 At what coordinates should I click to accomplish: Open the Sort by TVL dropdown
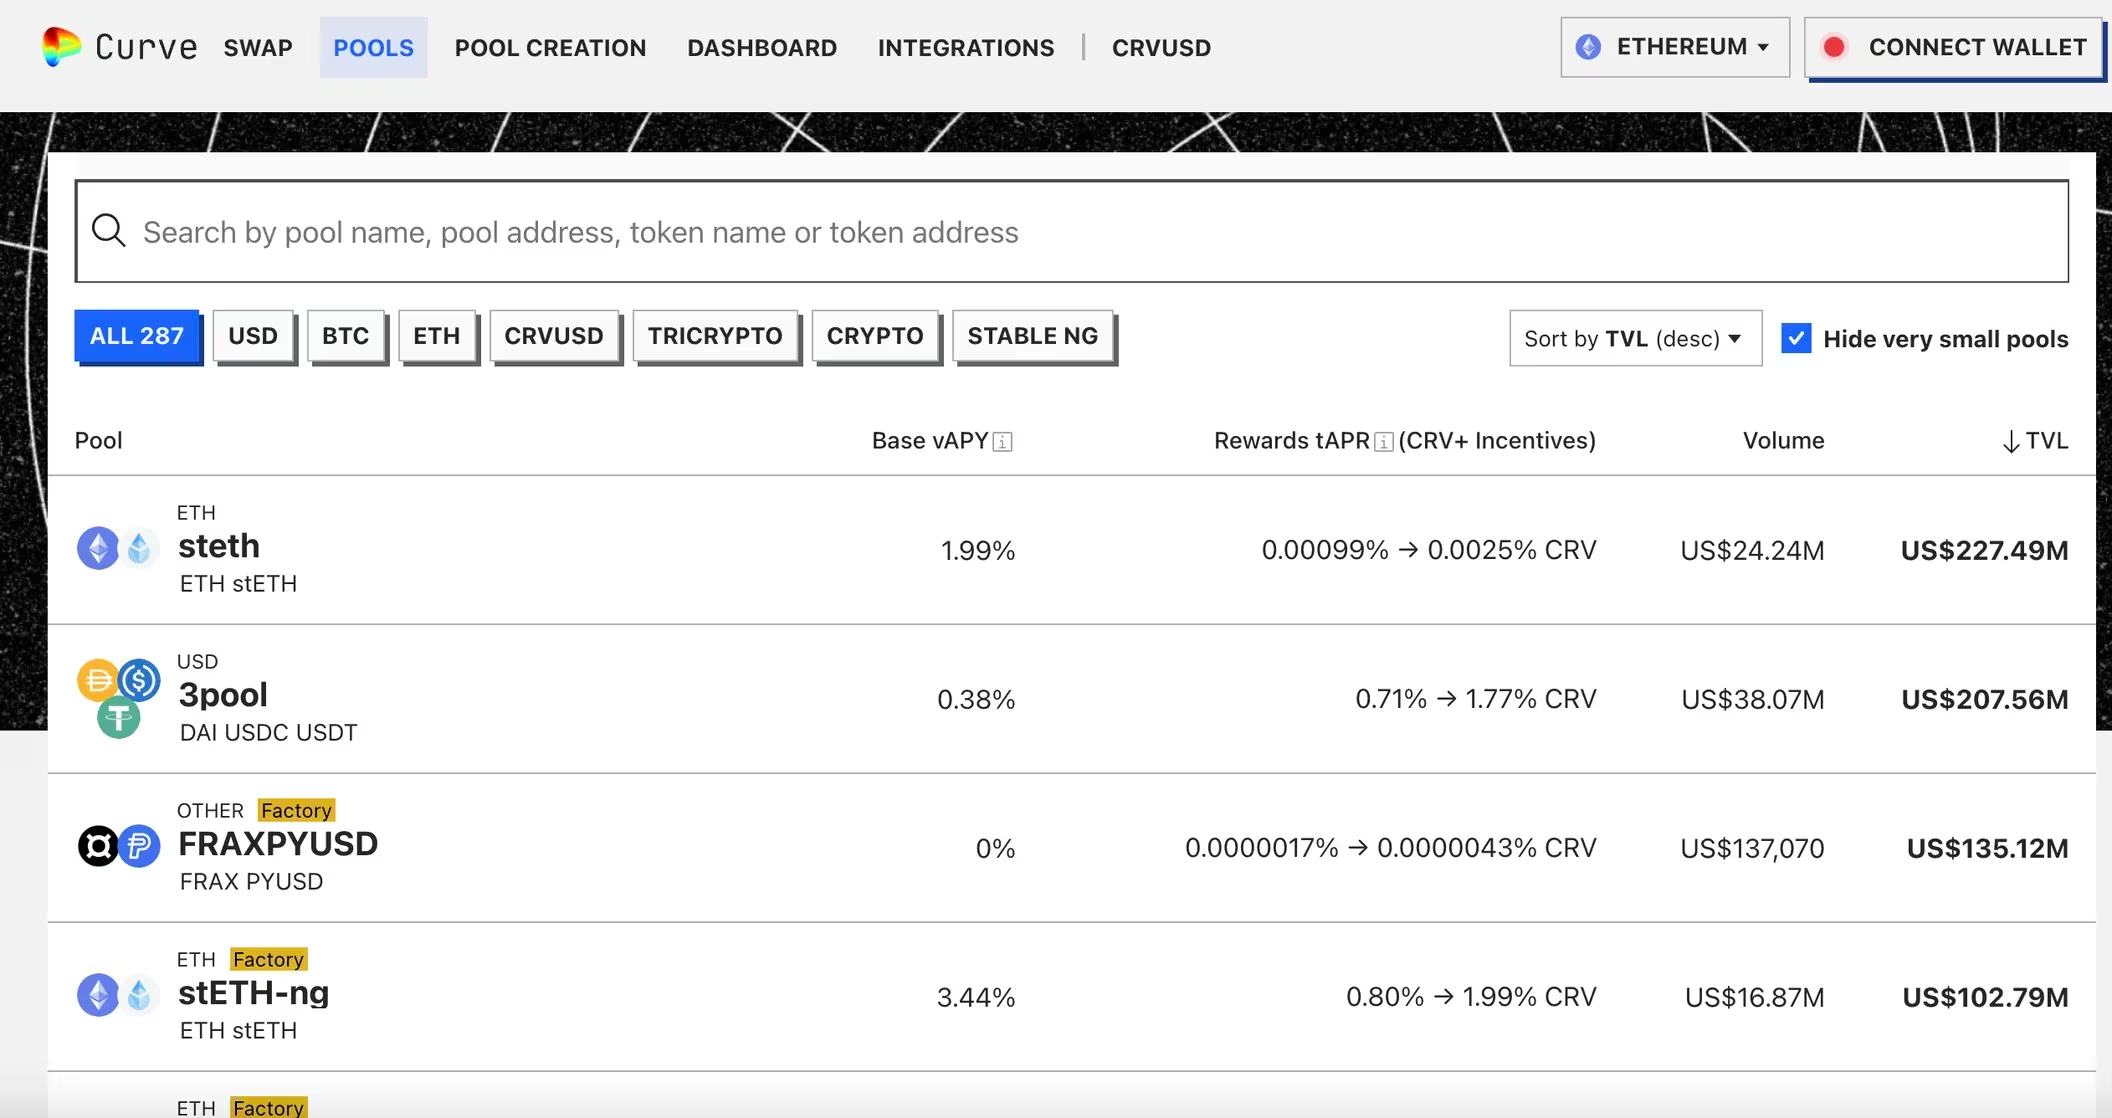click(x=1635, y=338)
